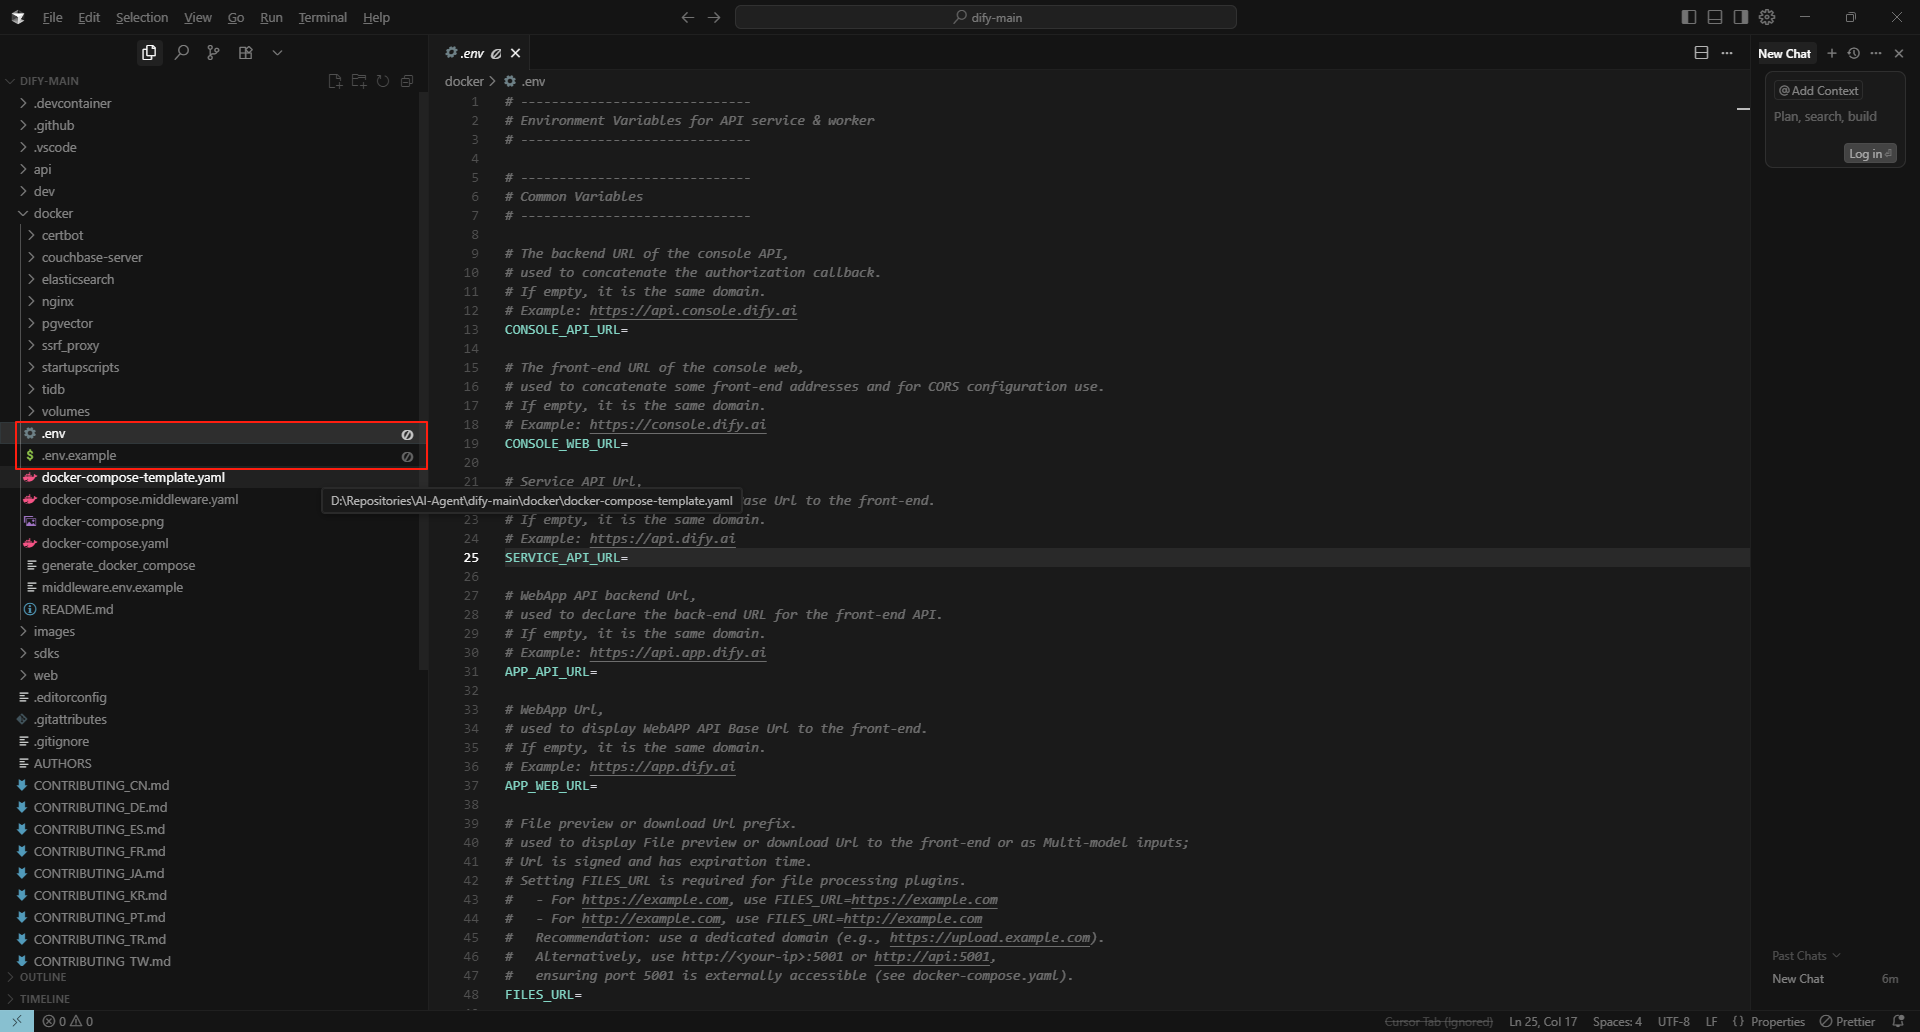This screenshot has height=1032, width=1920.
Task: Select .env.example file in Explorer
Action: pos(79,455)
